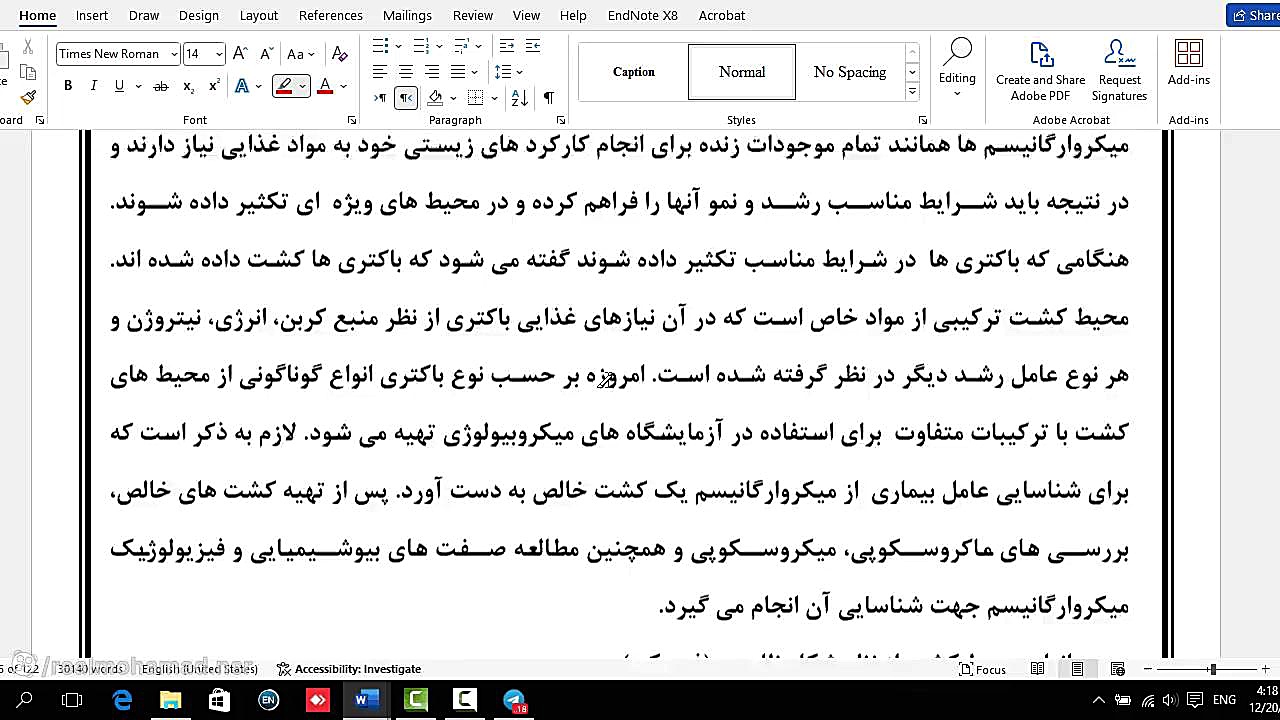Screen dimensions: 1280x720
Task: Open the Review tab
Action: (473, 15)
